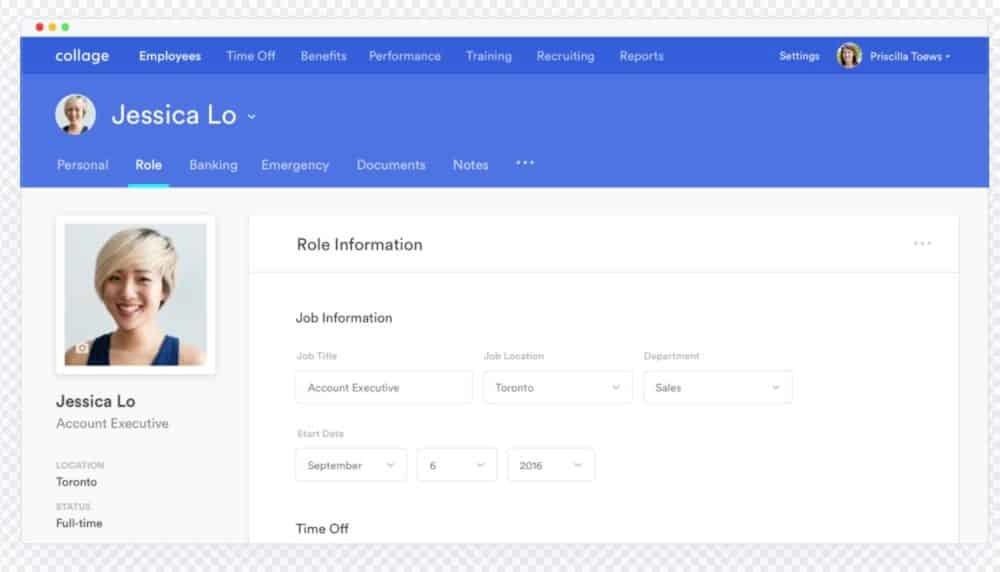Click the camera icon on profile photo

pos(82,349)
